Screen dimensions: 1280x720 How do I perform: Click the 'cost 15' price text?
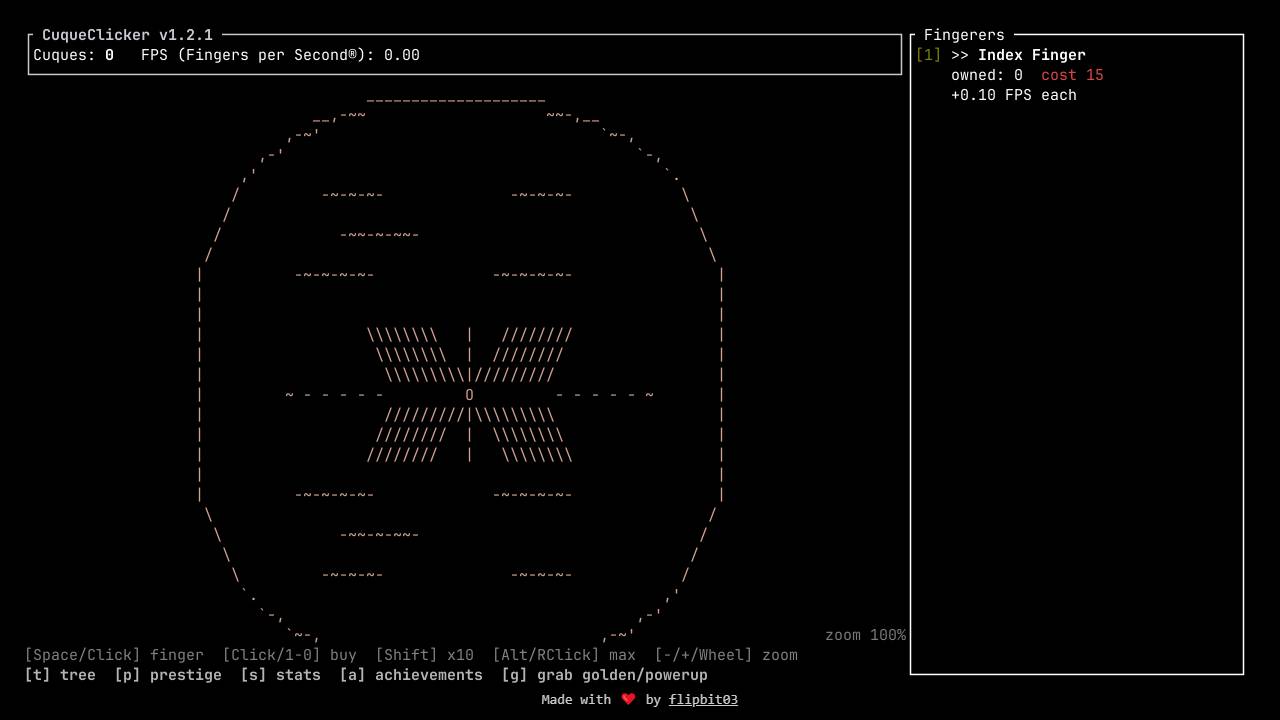tap(1072, 75)
